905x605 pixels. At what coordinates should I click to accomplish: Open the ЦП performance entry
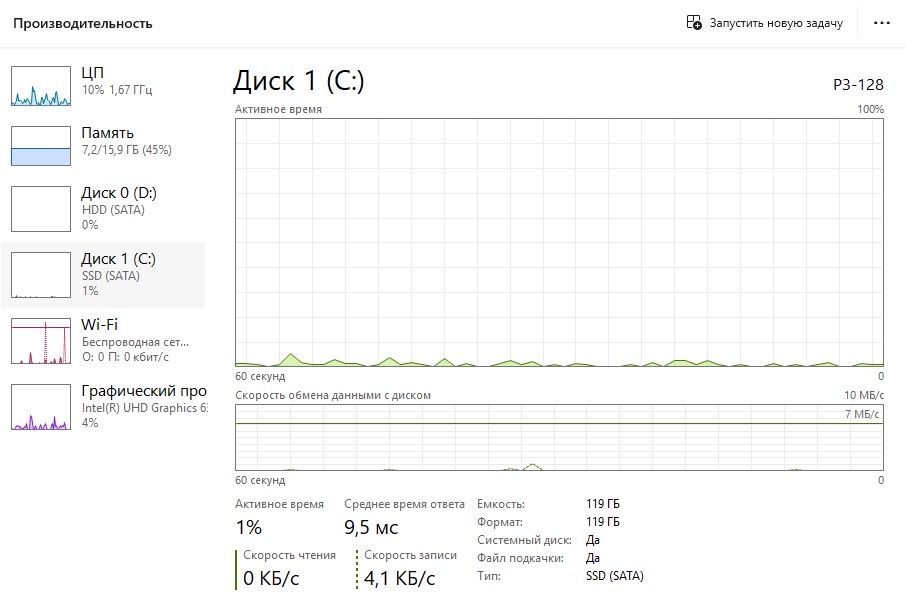point(103,85)
